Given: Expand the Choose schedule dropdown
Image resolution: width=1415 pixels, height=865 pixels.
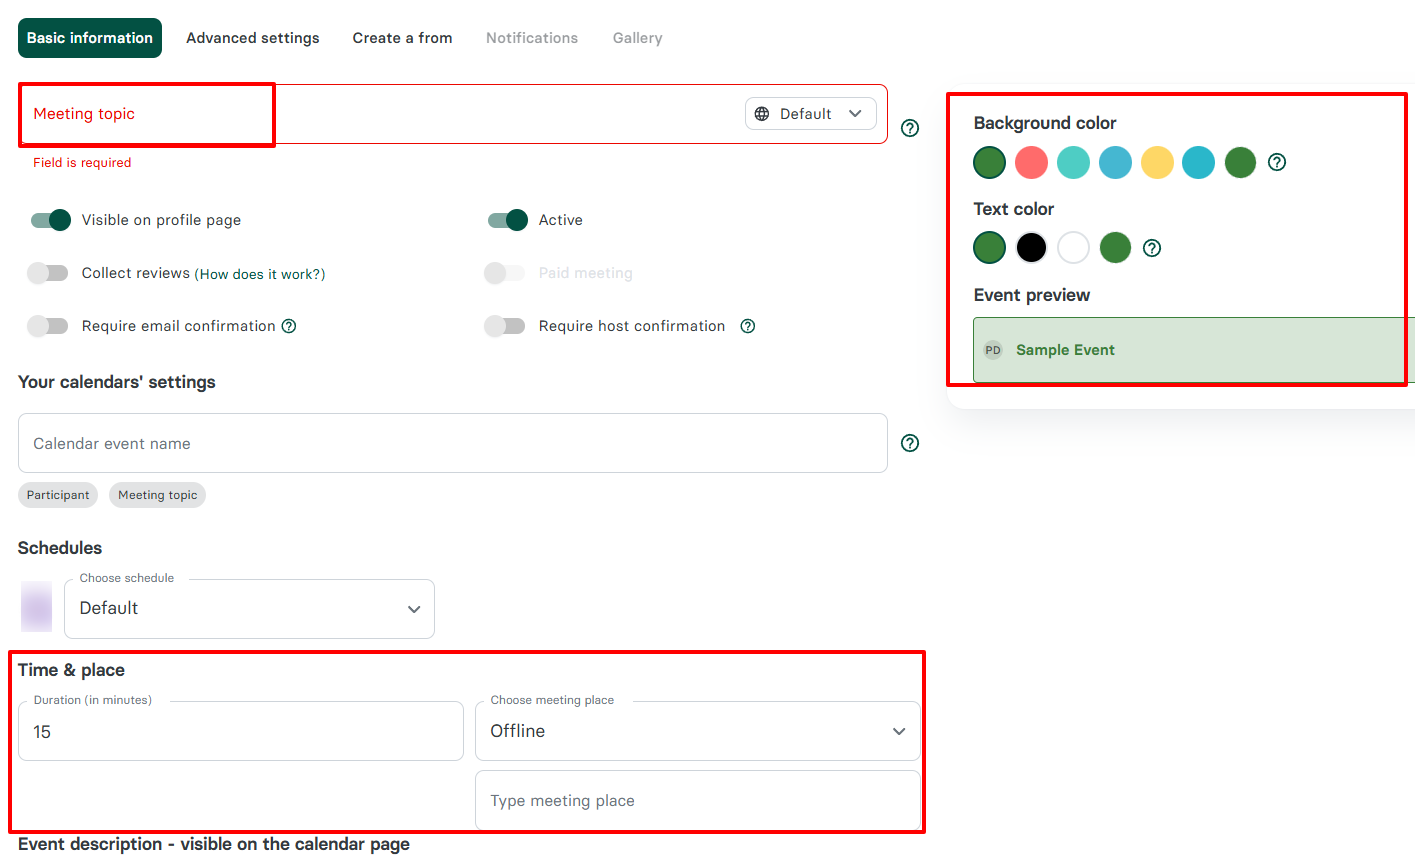Looking at the screenshot, I should (249, 609).
